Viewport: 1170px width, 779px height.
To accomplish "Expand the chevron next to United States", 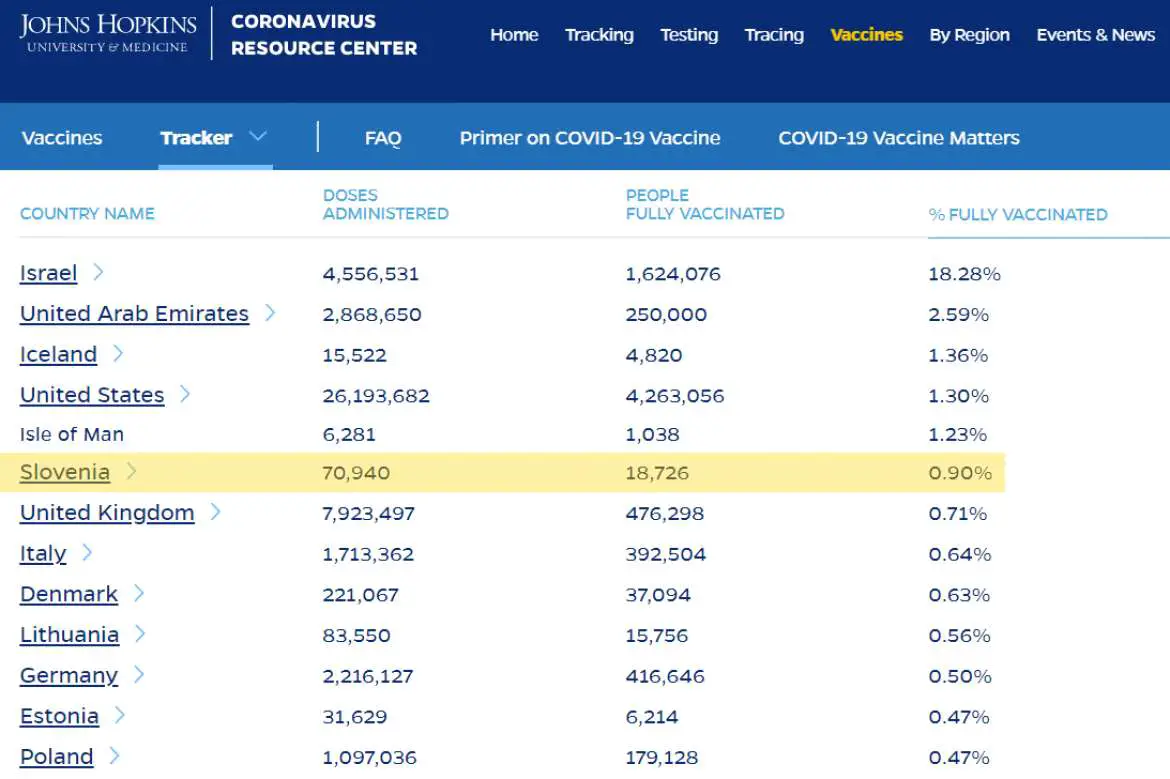I will [x=185, y=393].
